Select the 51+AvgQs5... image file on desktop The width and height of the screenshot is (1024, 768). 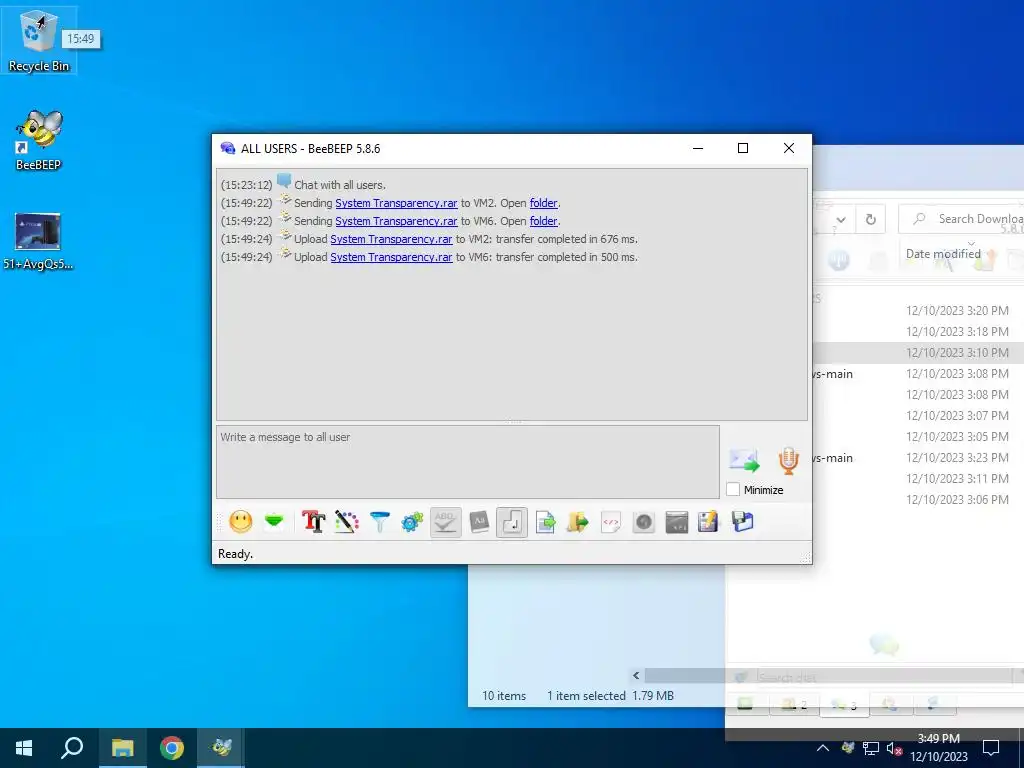click(x=39, y=242)
